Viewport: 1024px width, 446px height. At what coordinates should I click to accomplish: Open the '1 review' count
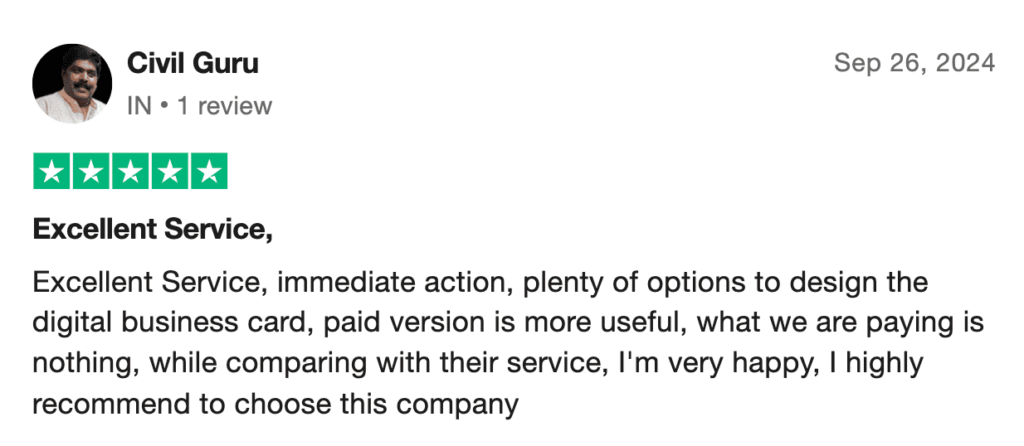click(225, 106)
